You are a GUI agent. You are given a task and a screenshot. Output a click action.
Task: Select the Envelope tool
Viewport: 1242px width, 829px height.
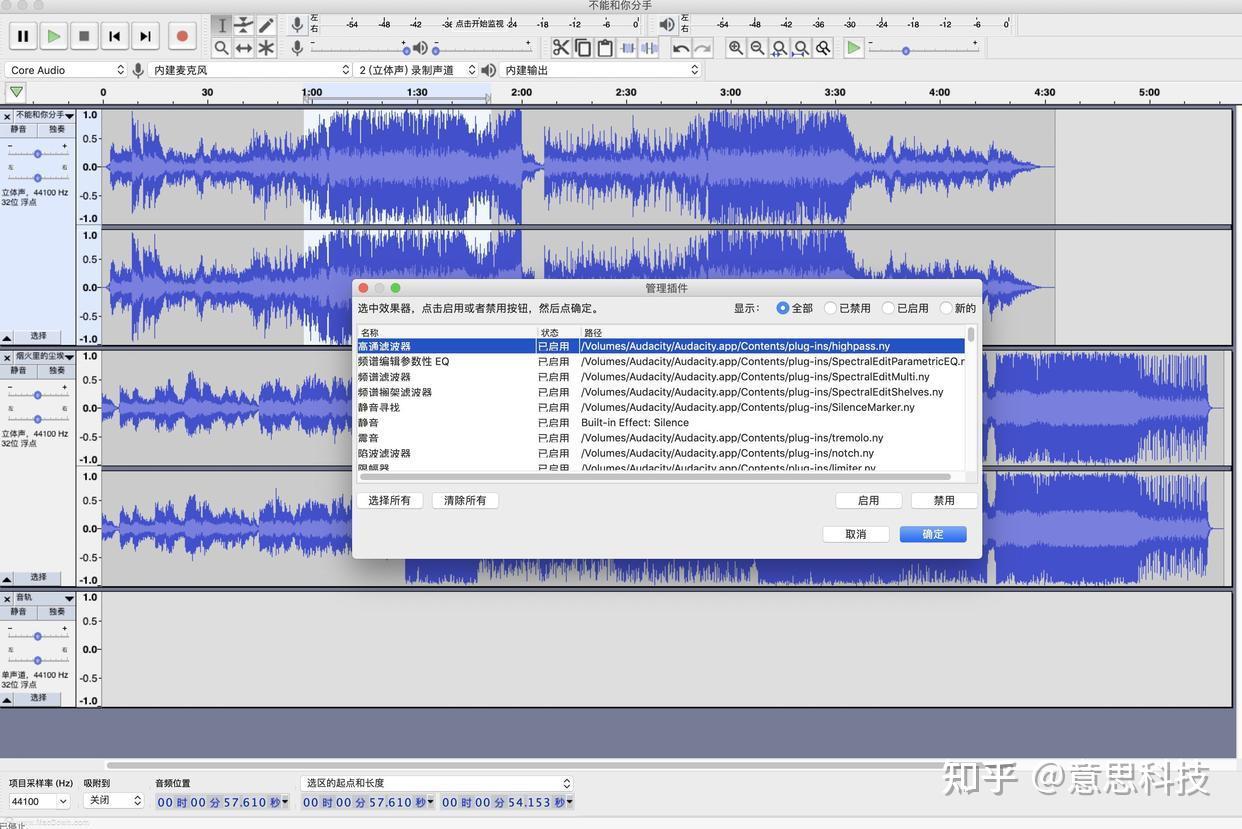point(243,25)
